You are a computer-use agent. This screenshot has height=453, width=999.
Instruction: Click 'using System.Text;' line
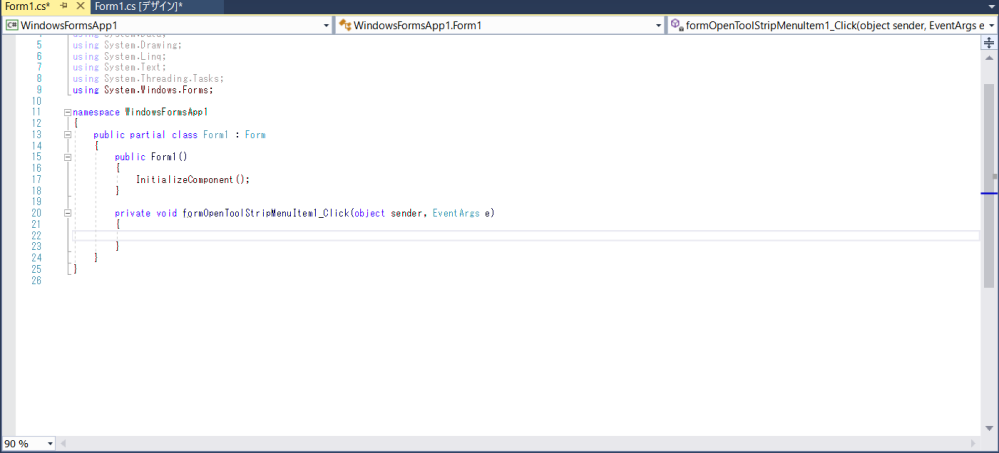click(x=120, y=67)
